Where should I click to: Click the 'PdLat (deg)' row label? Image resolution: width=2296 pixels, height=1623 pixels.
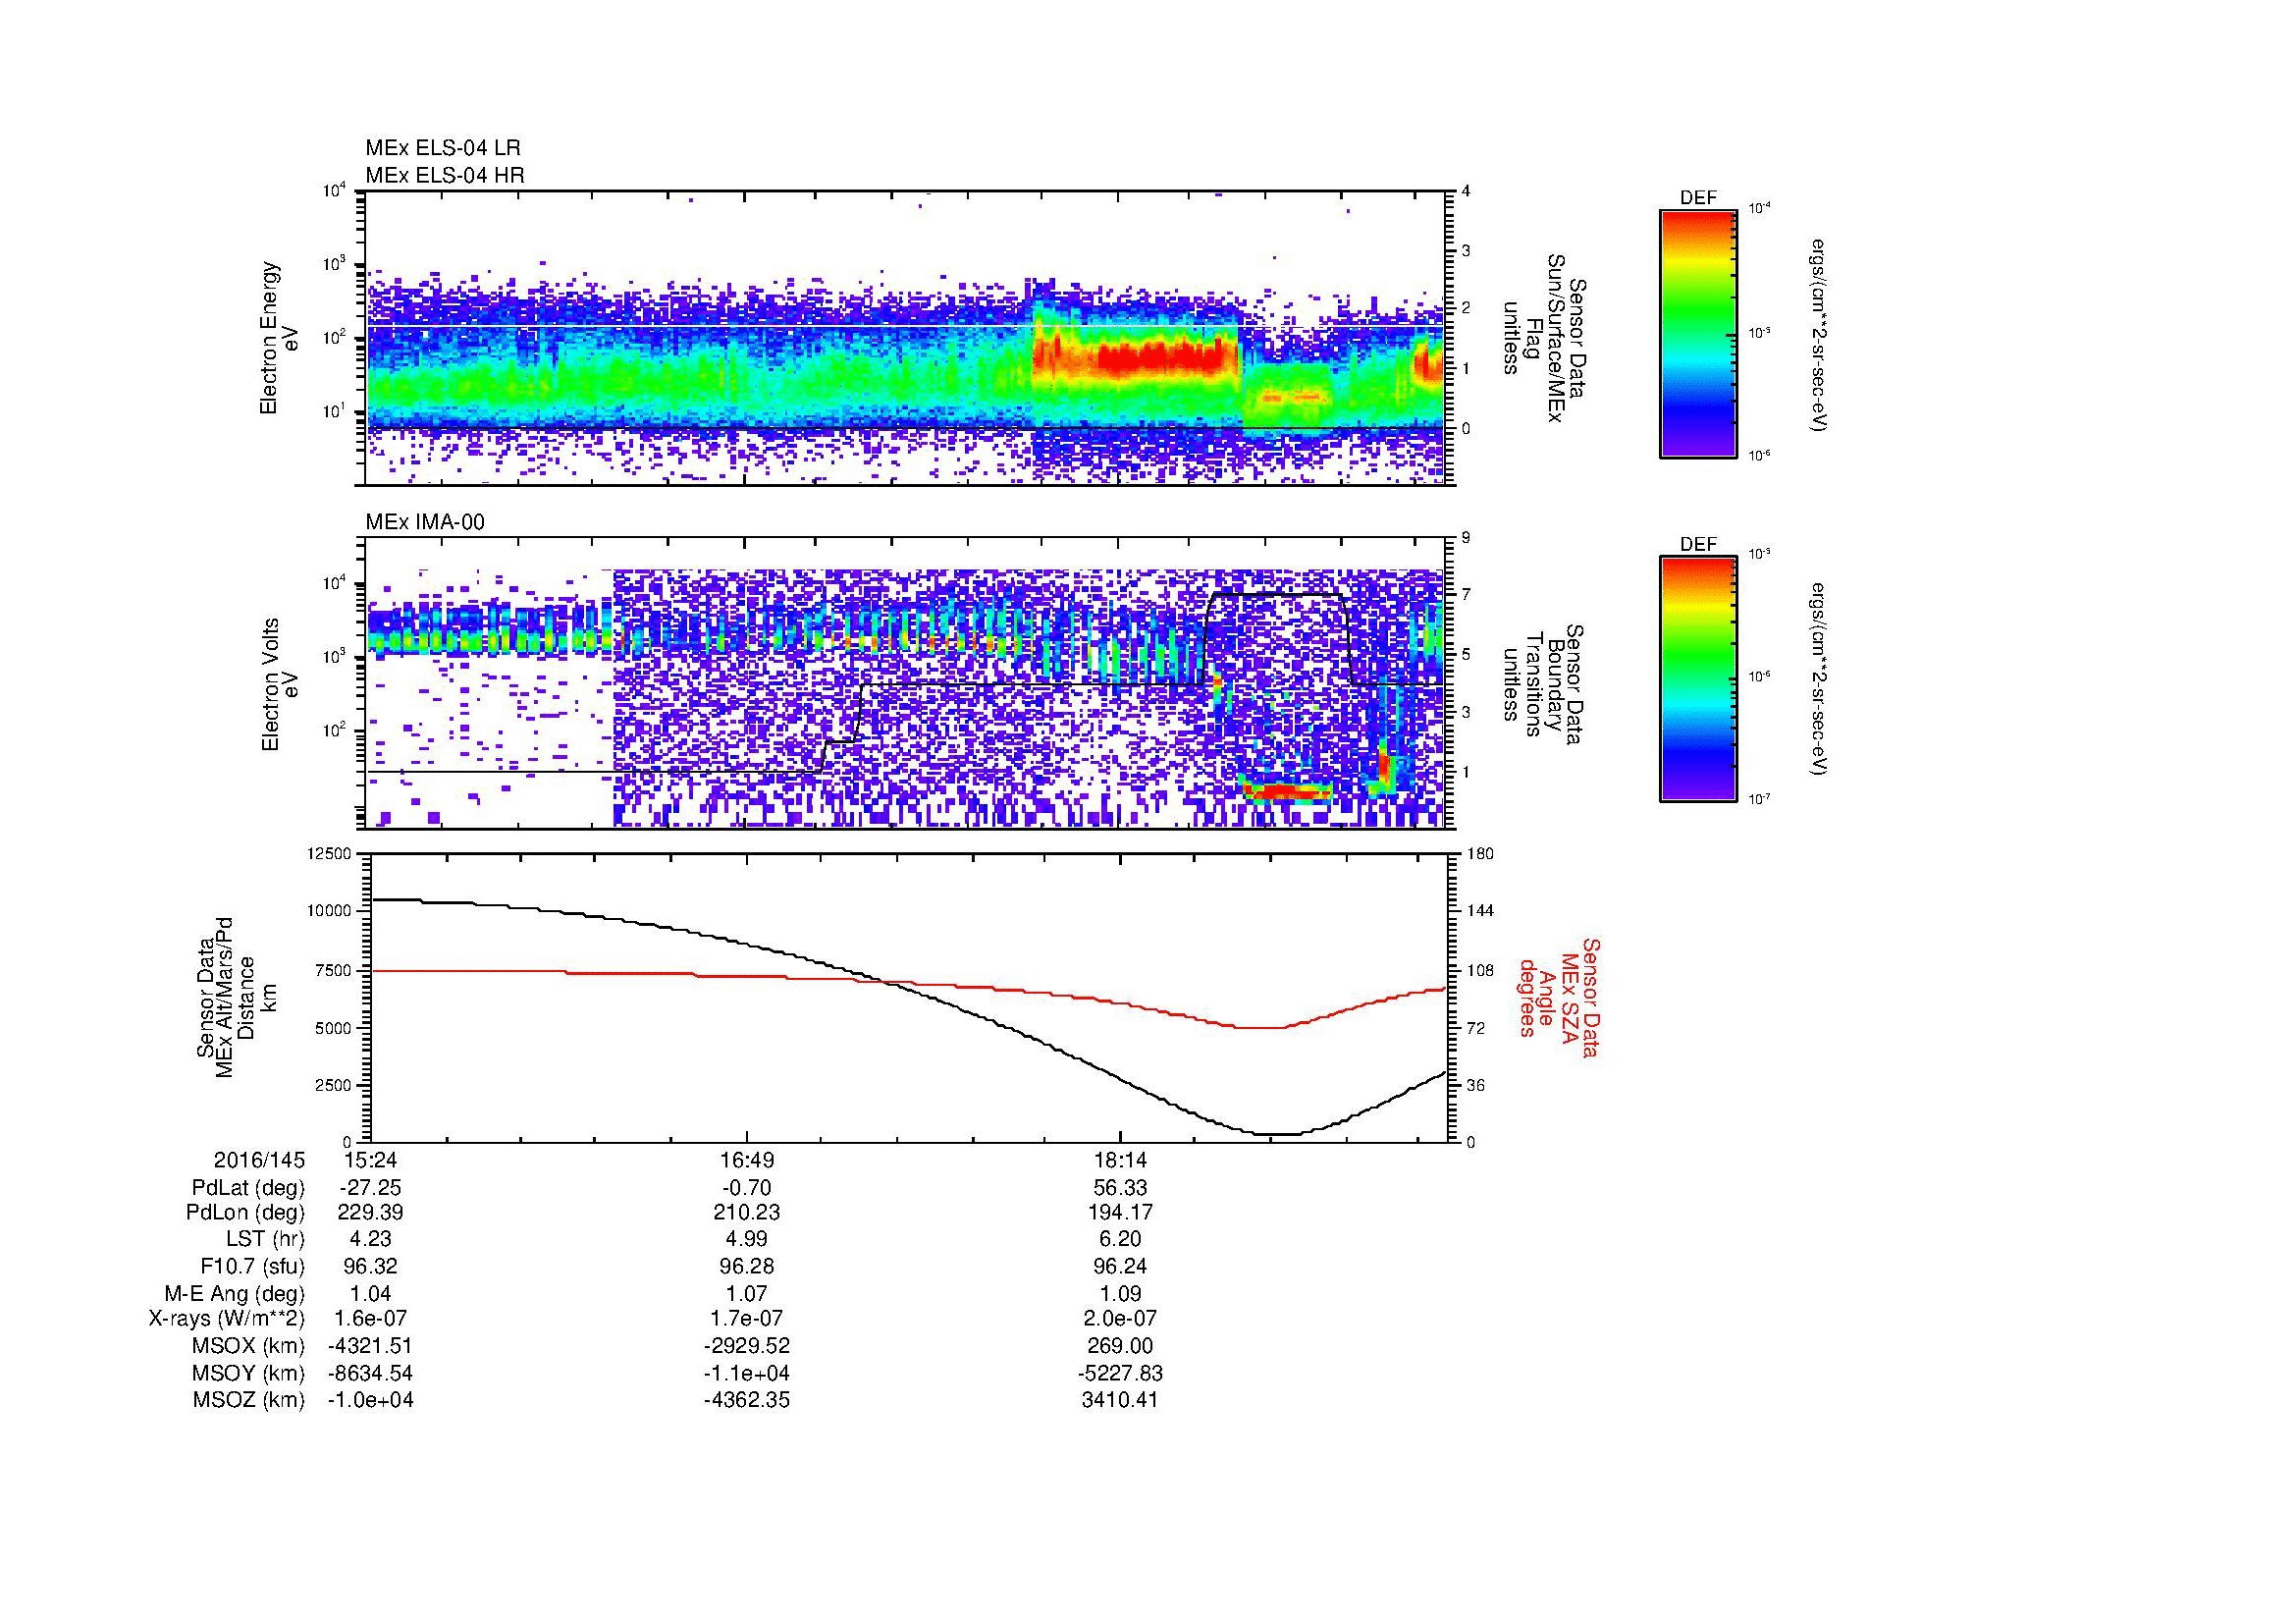click(248, 1188)
